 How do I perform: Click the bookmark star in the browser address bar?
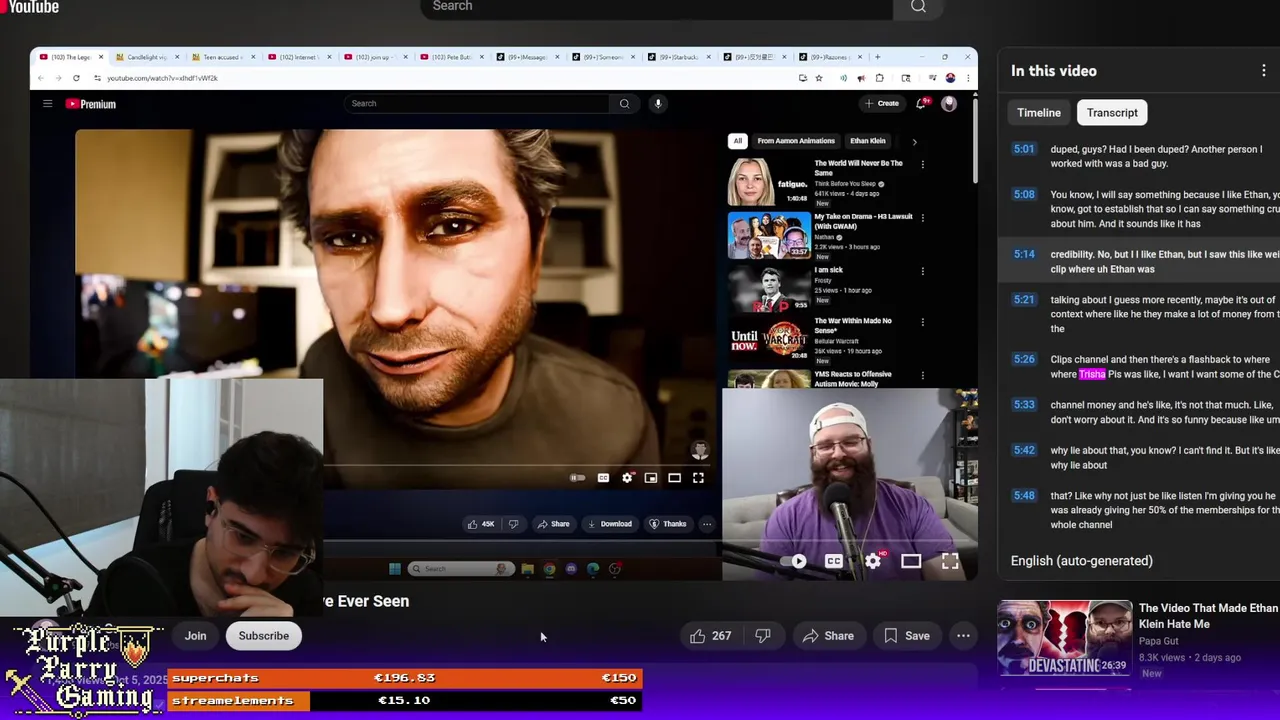tap(819, 78)
